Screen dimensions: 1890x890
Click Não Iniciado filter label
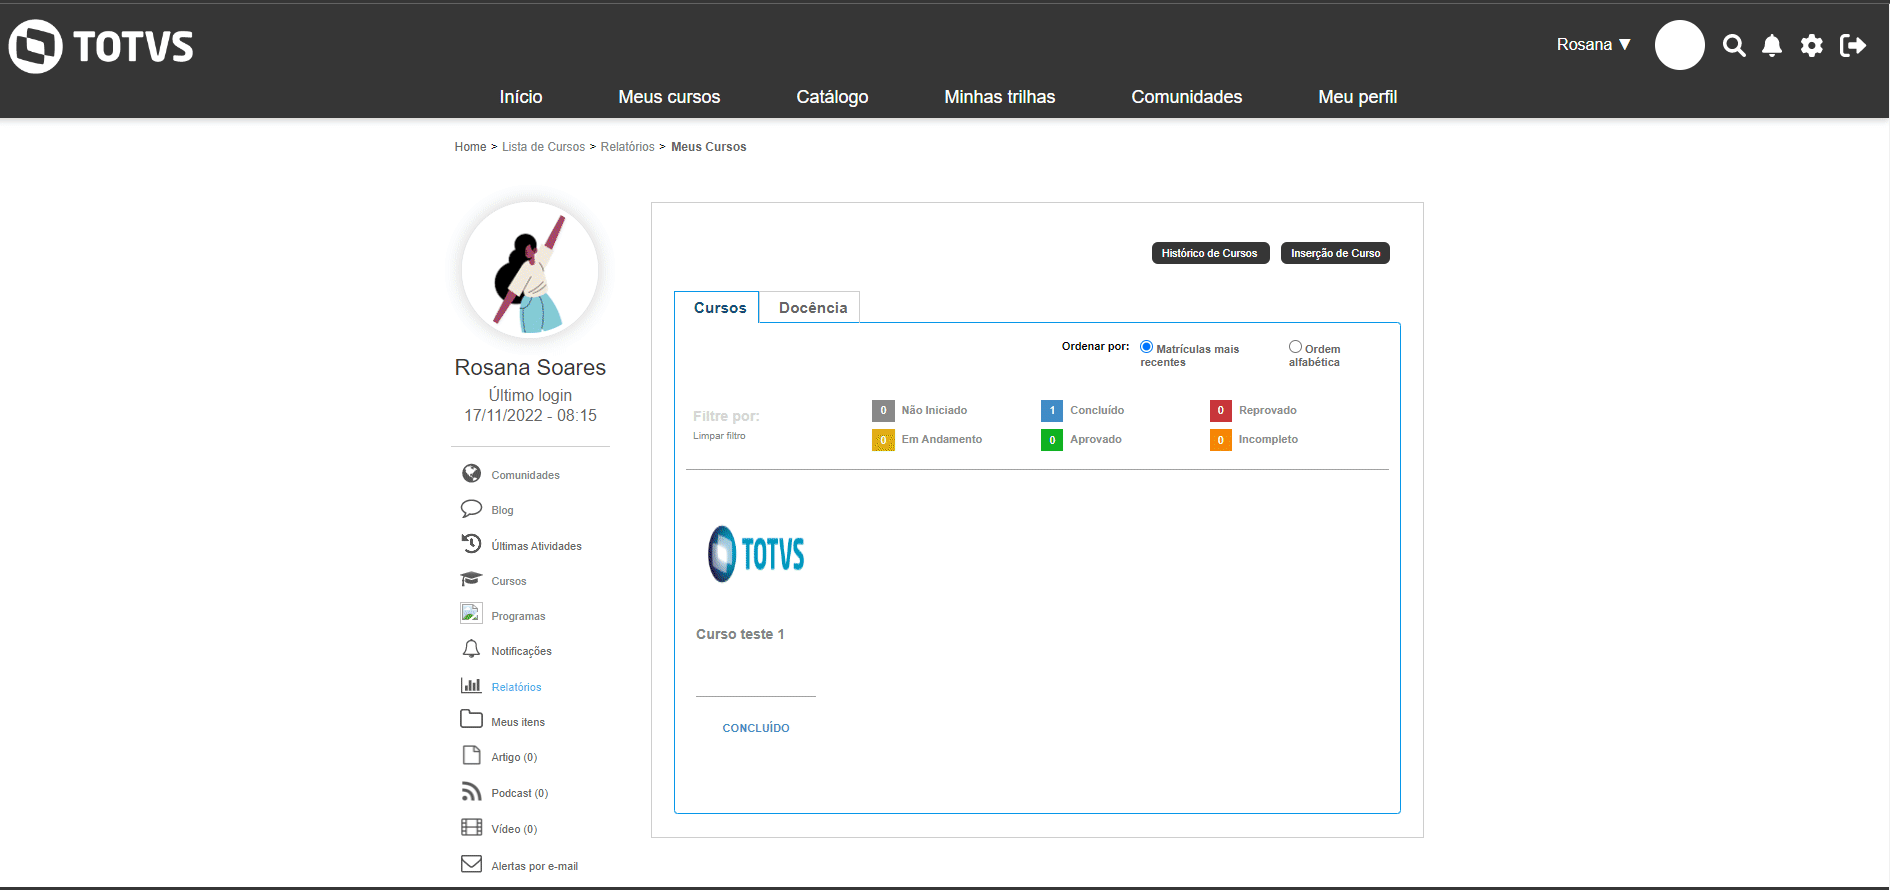[x=934, y=410]
